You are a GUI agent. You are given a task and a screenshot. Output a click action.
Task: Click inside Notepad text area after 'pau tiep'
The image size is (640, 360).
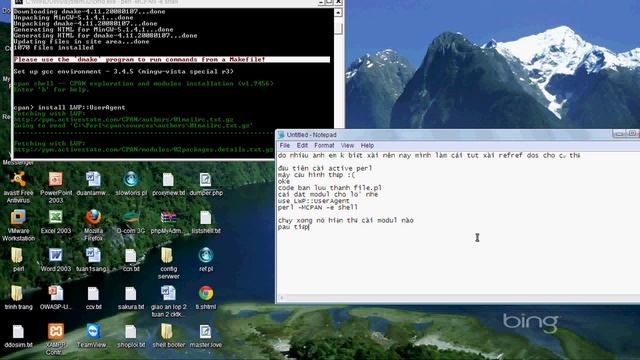(311, 227)
